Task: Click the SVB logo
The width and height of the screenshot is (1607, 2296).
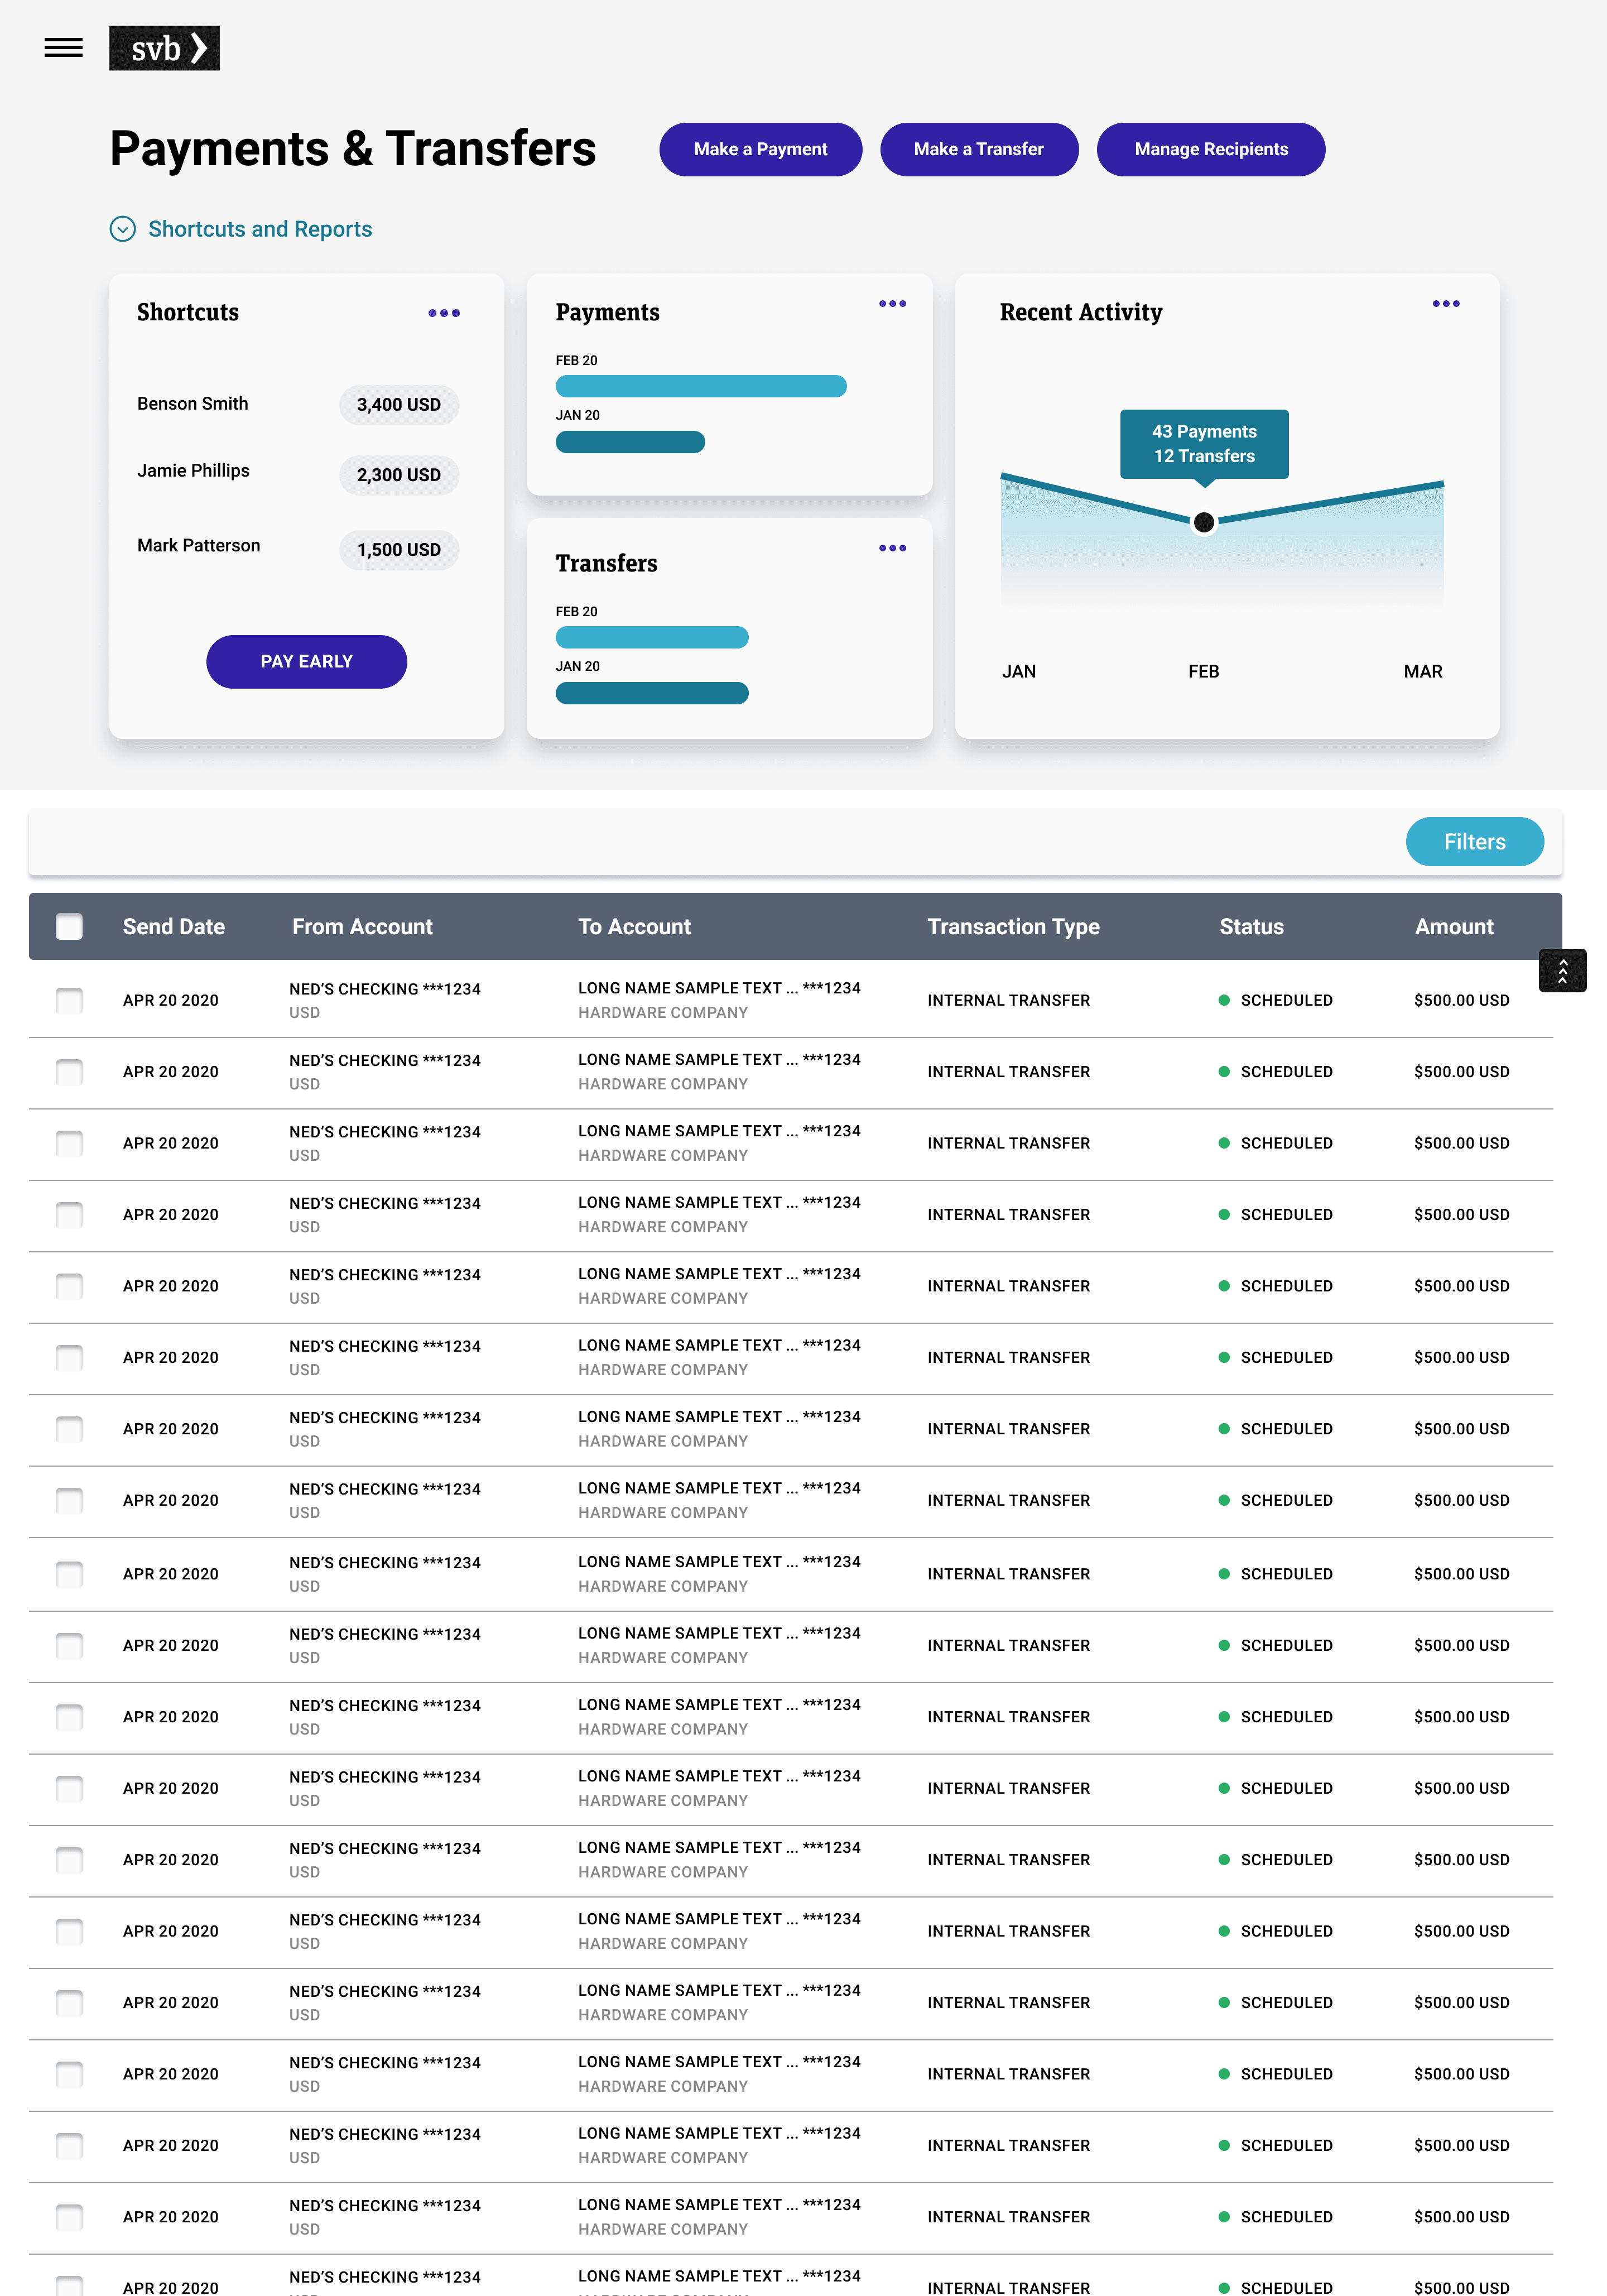Action: 164,48
